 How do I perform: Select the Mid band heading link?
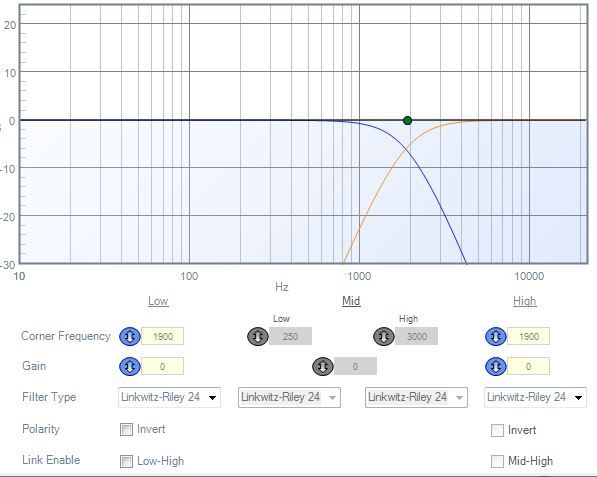coord(351,301)
